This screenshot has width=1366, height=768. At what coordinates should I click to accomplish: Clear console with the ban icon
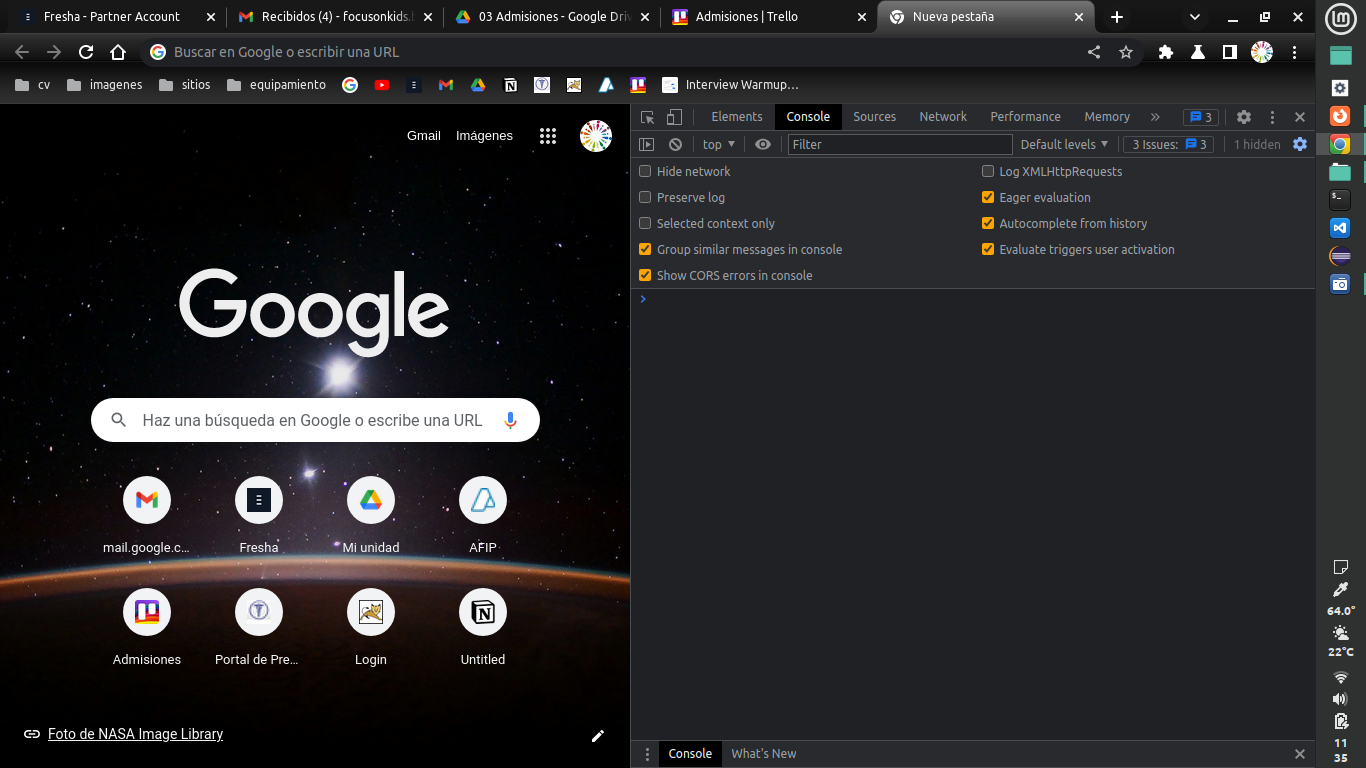click(x=675, y=144)
